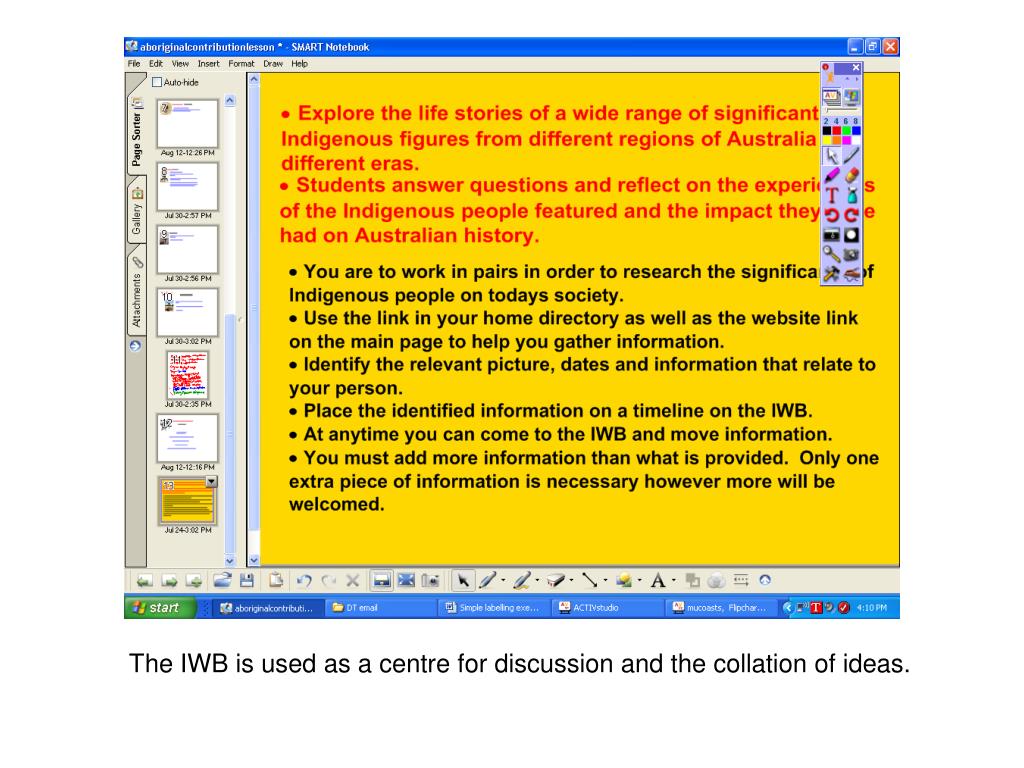Open the Format menu

click(241, 64)
